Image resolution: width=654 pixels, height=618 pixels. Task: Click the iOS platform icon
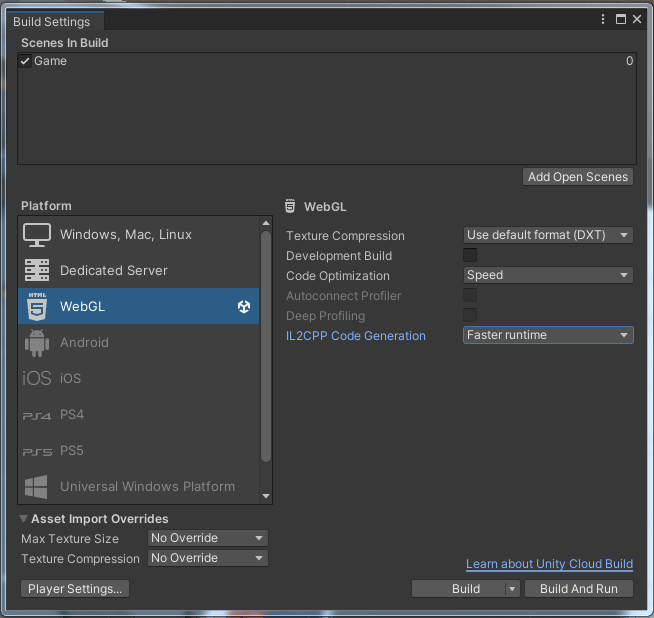tap(37, 378)
